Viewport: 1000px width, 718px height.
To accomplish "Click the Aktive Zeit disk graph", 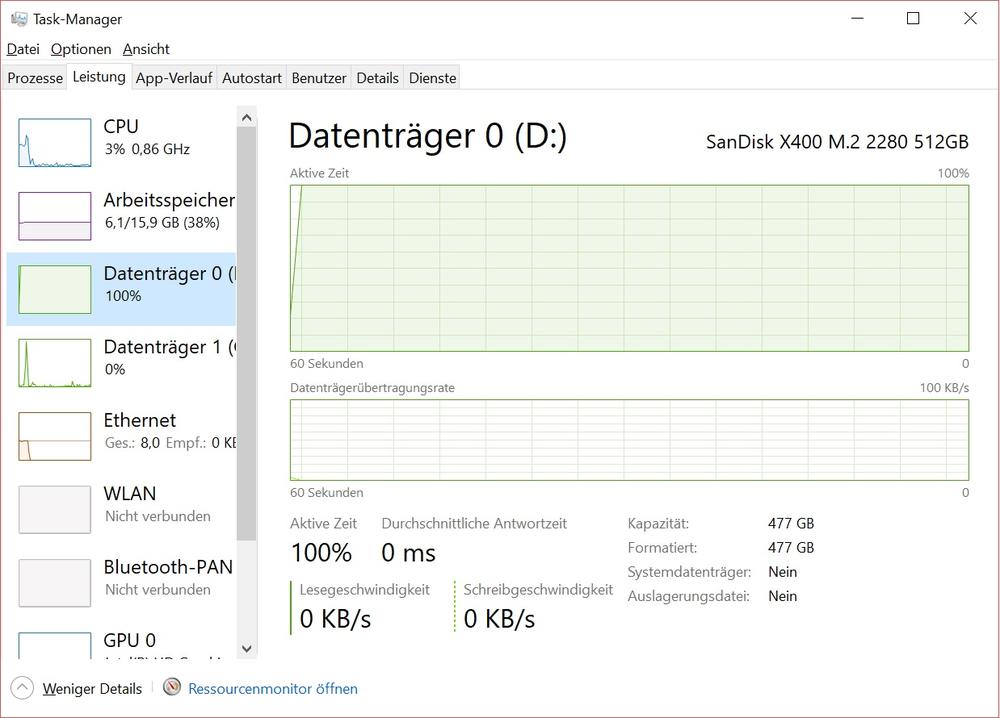I will pyautogui.click(x=629, y=268).
